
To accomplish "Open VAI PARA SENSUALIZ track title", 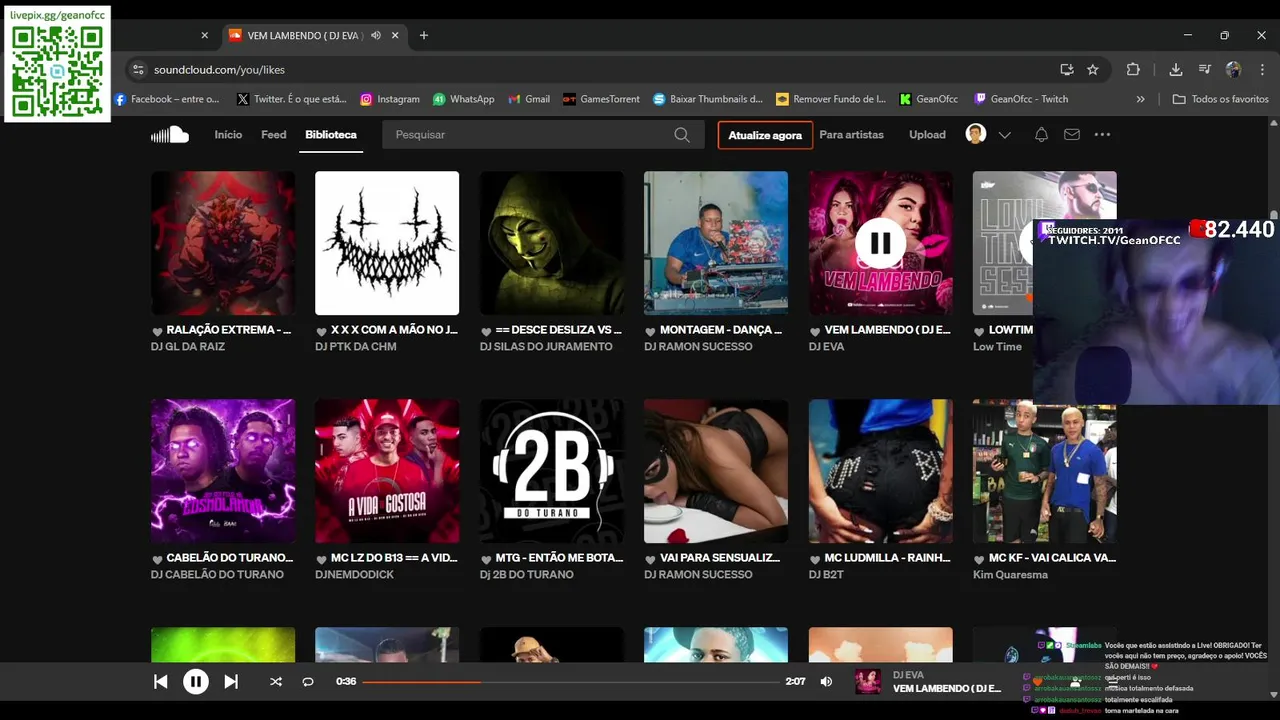I will click(x=720, y=558).
